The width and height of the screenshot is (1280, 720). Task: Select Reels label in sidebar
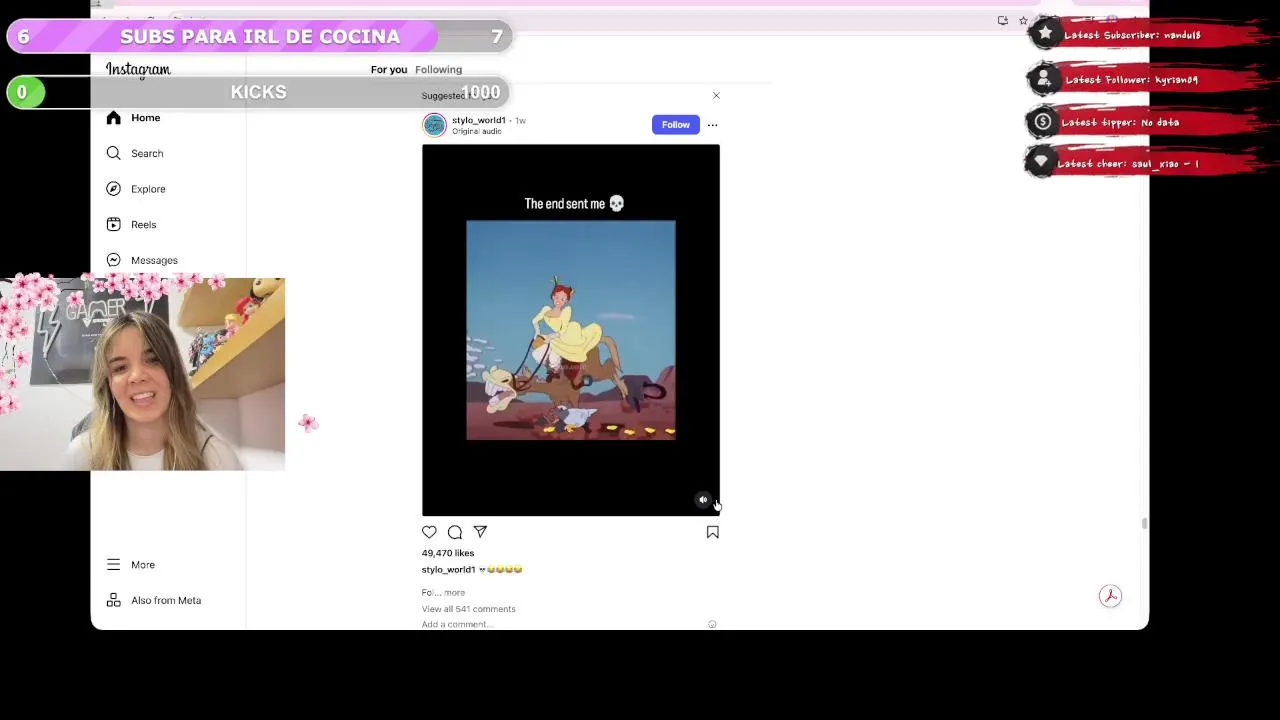(x=143, y=224)
